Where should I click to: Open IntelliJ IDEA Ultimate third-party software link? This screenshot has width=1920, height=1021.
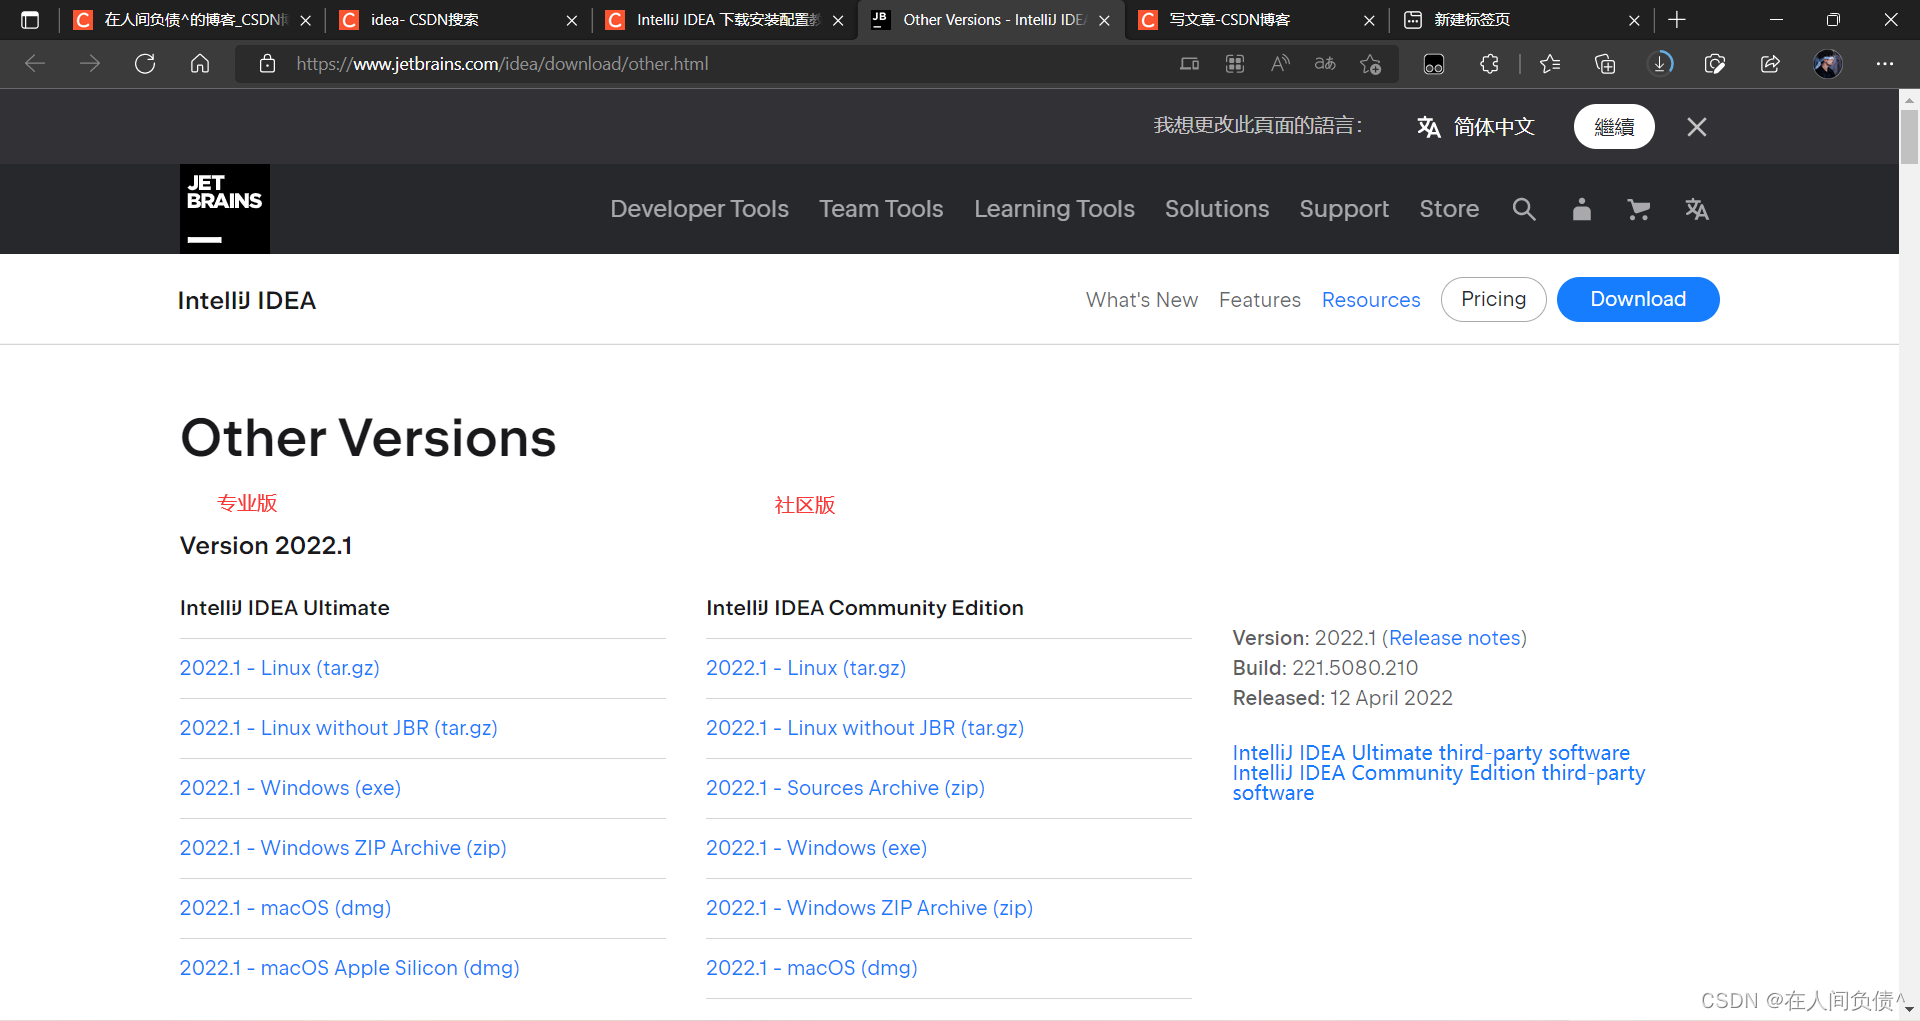point(1431,753)
